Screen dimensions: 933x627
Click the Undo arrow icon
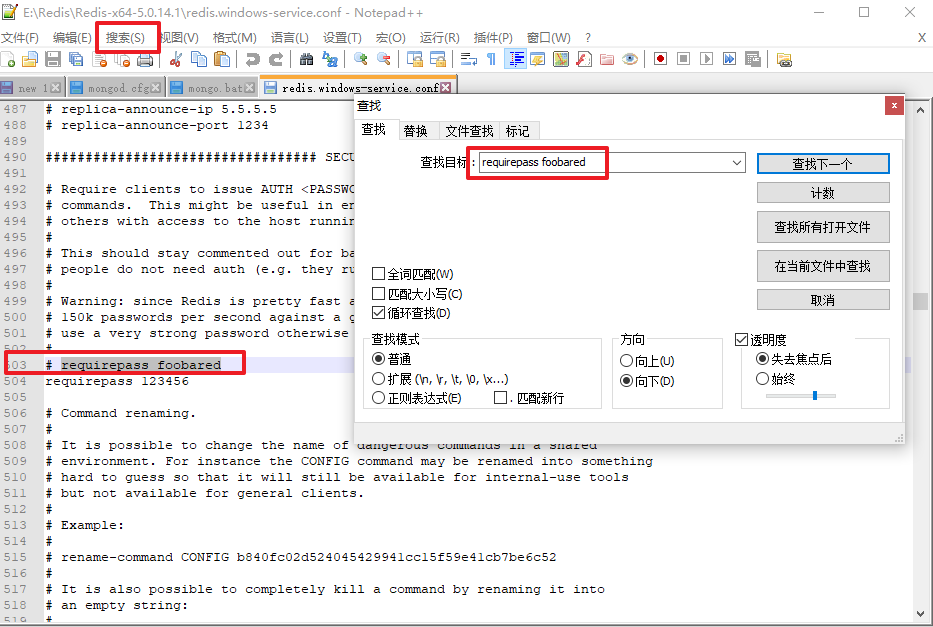(x=252, y=60)
